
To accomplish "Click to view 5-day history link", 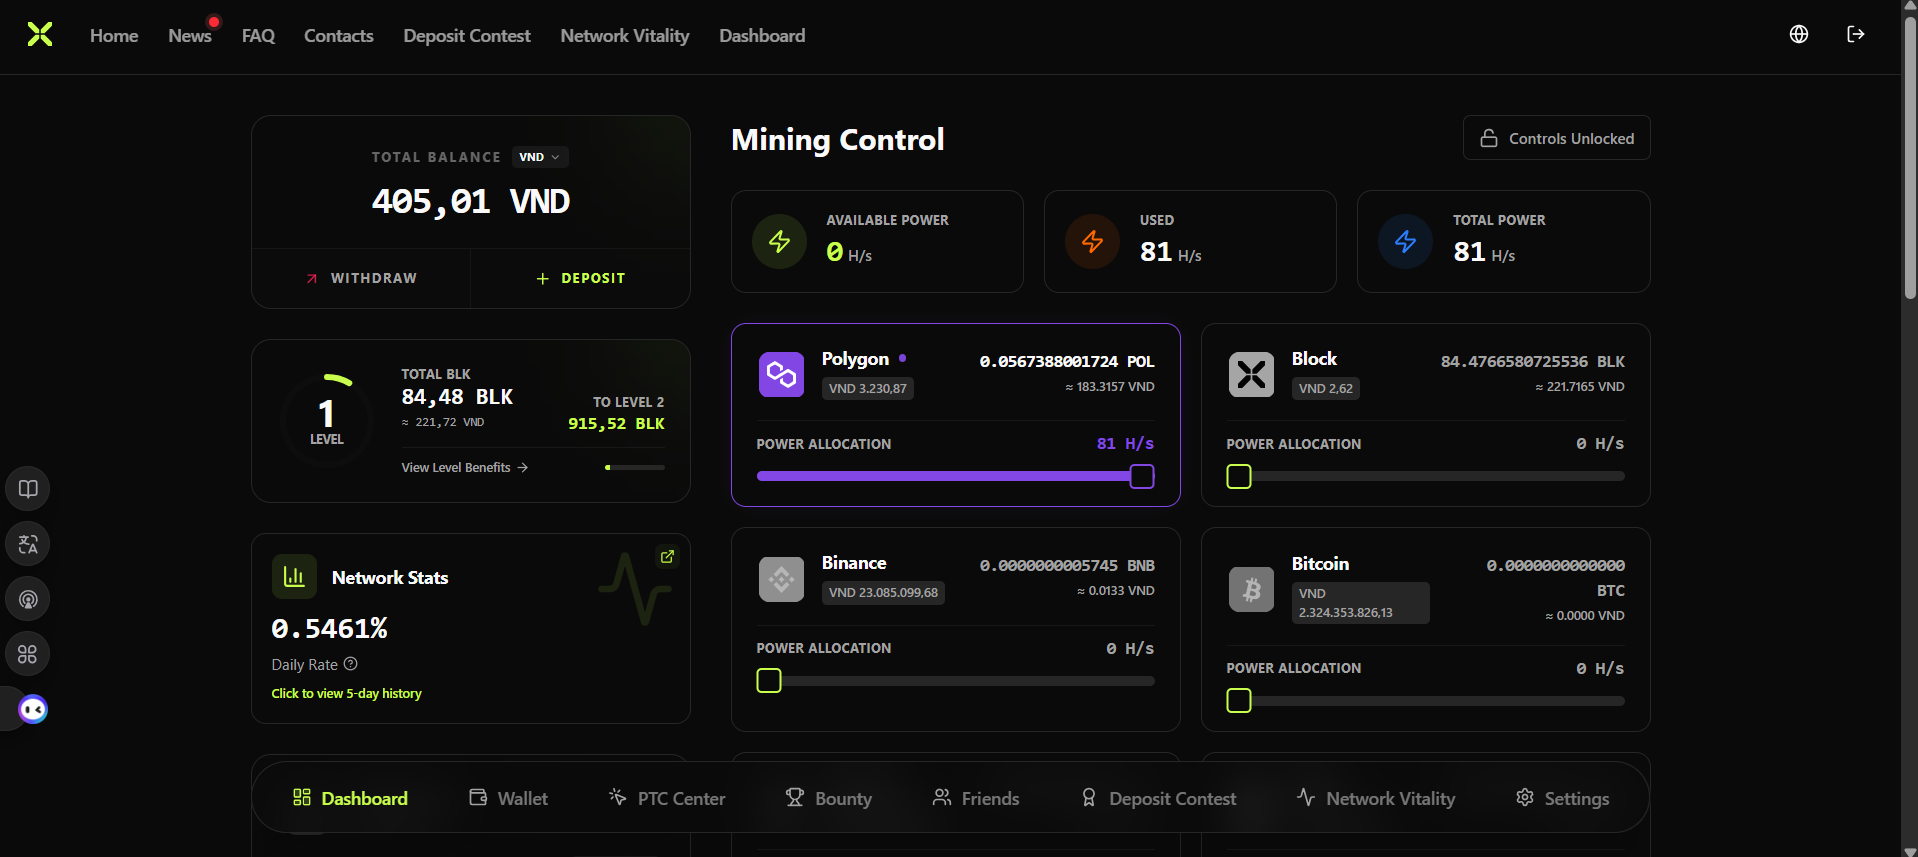I will [346, 693].
